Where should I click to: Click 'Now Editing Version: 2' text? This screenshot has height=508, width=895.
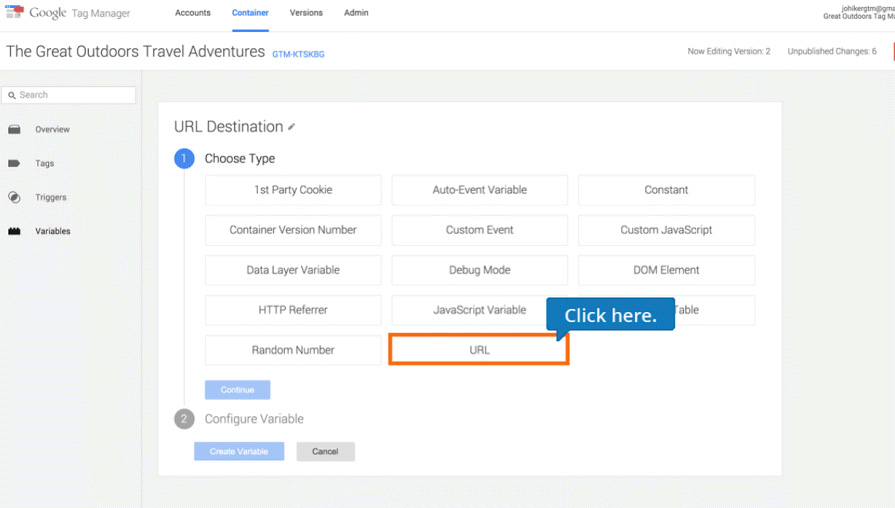(x=729, y=51)
